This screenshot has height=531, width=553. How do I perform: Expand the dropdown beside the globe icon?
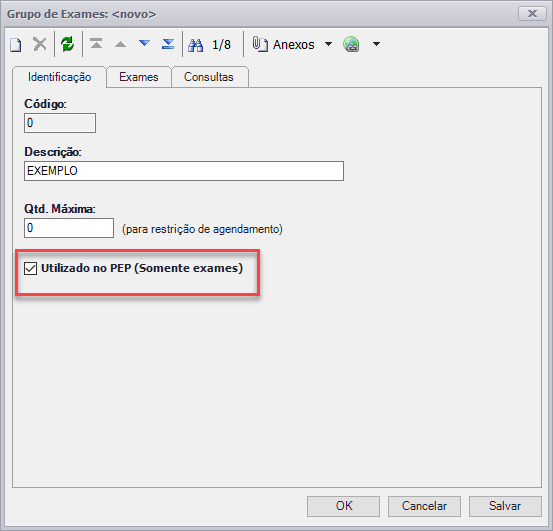pyautogui.click(x=376, y=44)
